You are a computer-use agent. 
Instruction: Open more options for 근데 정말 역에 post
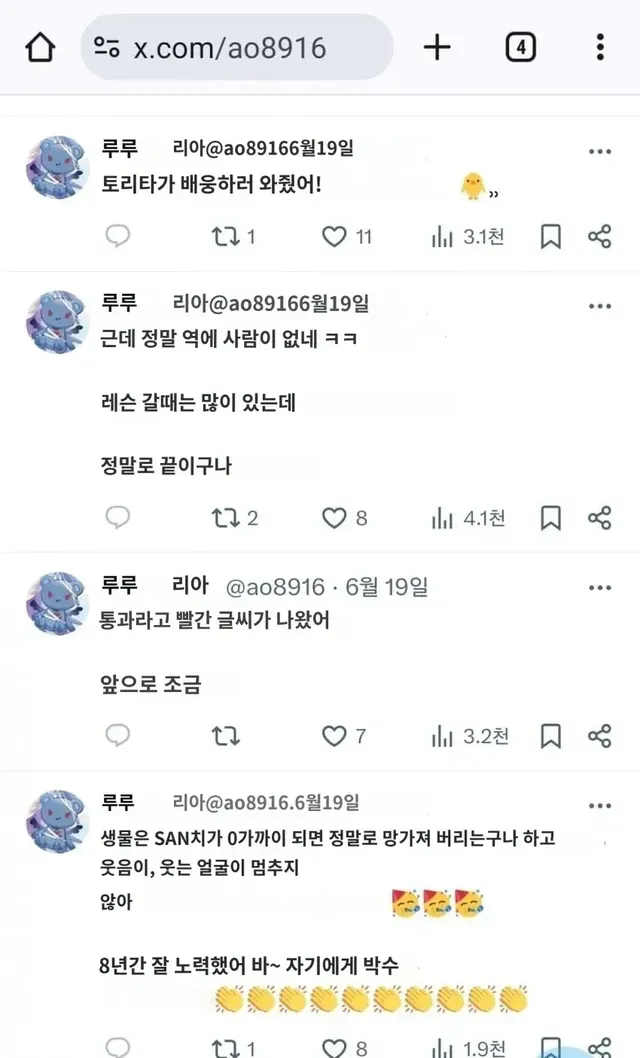[x=600, y=306]
